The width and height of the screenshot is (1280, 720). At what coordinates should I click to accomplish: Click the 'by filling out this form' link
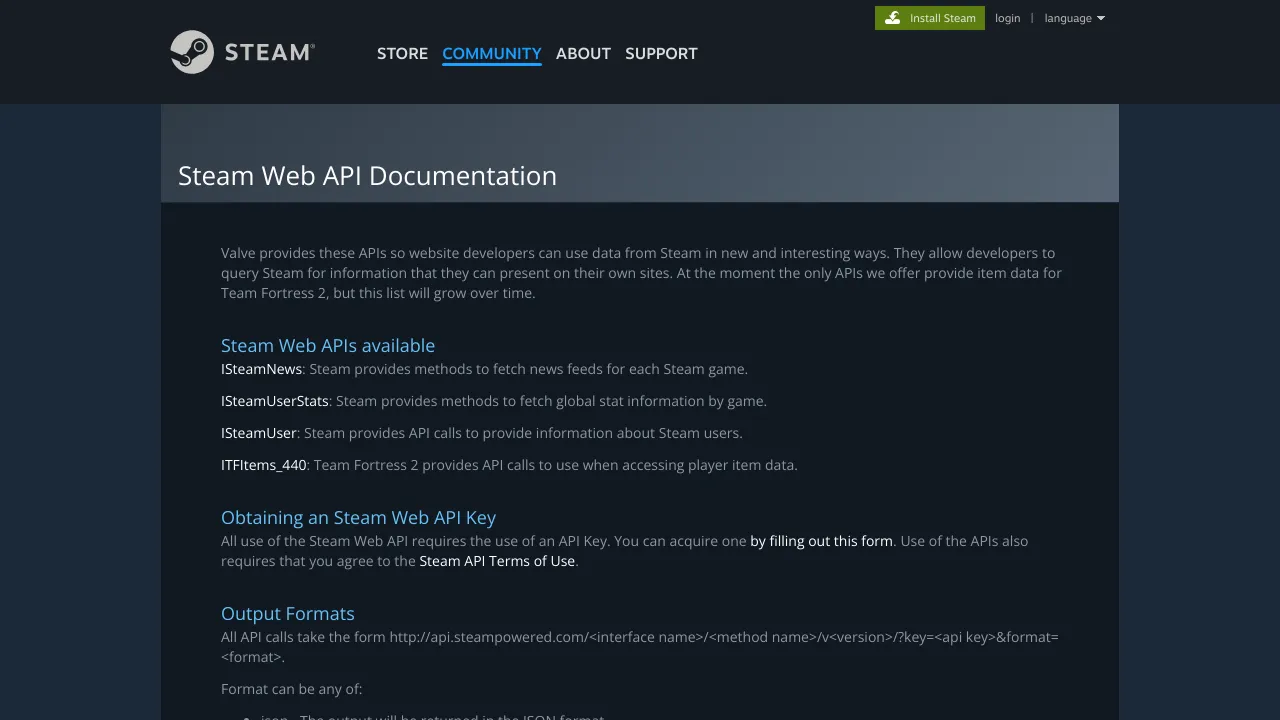click(821, 541)
